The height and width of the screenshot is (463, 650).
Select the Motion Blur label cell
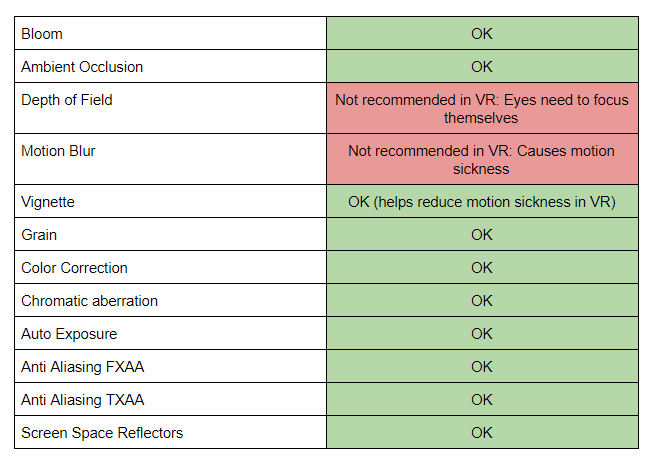tap(58, 151)
